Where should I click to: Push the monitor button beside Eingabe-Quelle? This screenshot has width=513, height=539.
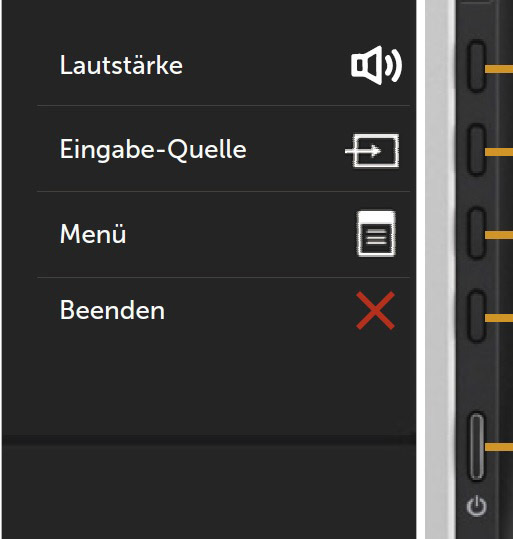coord(477,150)
